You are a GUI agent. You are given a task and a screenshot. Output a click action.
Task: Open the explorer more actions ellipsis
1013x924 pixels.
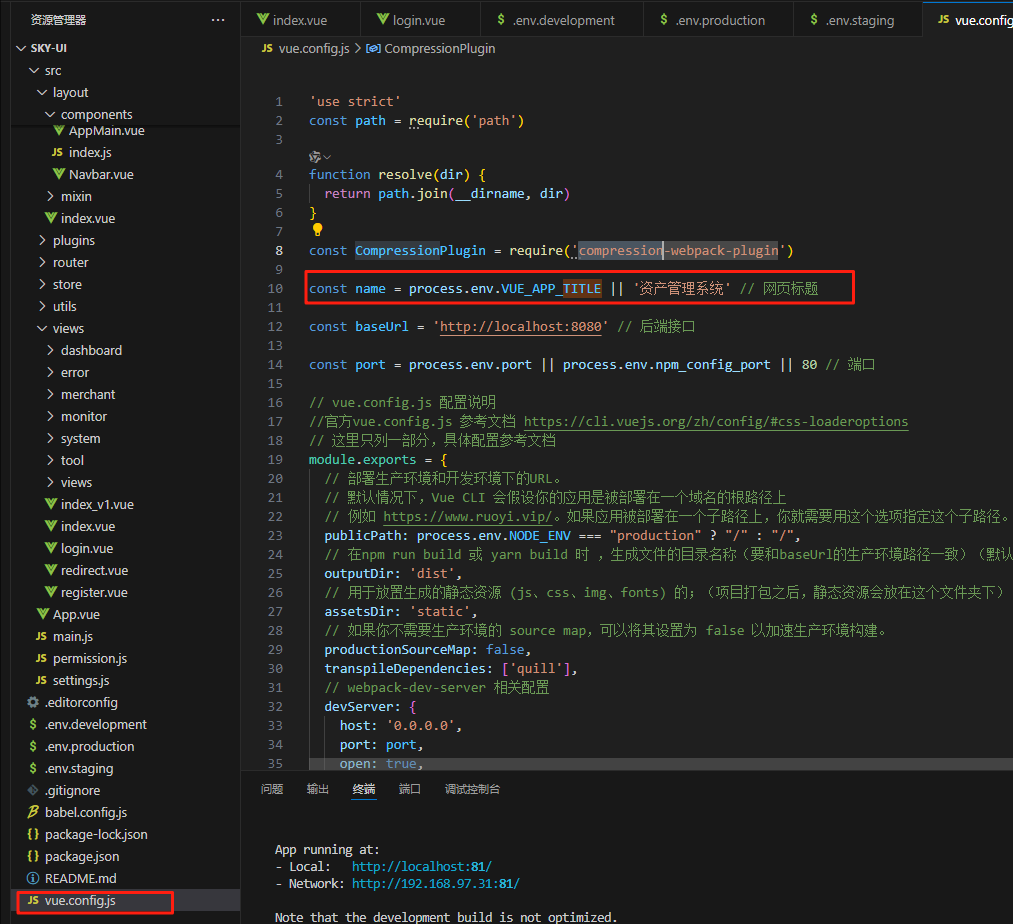[x=218, y=20]
